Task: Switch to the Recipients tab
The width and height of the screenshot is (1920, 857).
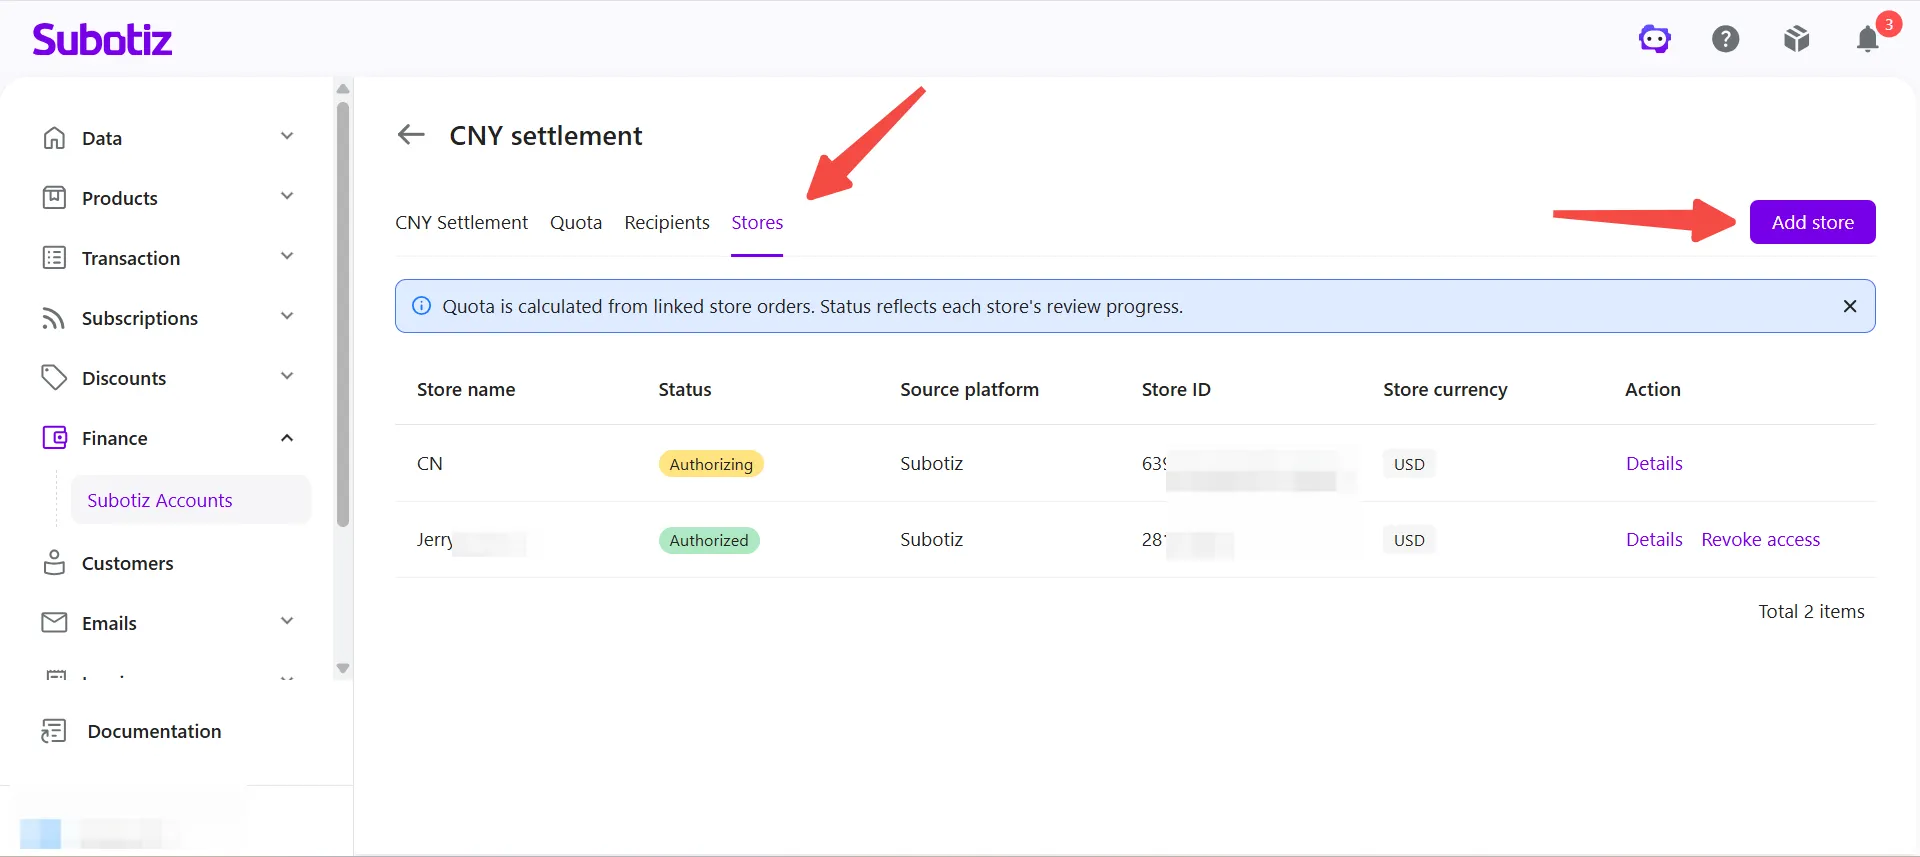Action: pos(667,222)
